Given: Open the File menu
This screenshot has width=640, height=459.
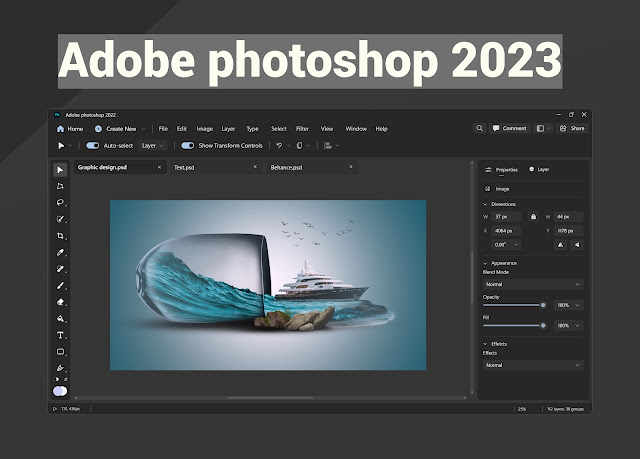Looking at the screenshot, I should tap(163, 129).
